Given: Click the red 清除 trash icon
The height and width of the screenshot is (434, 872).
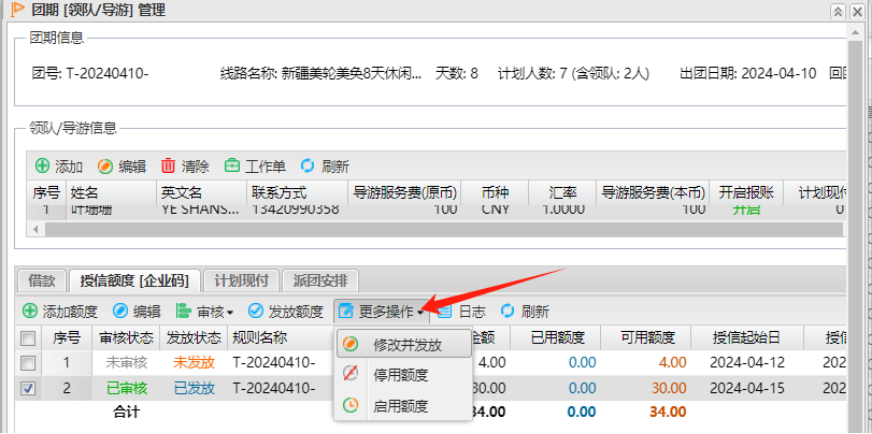Looking at the screenshot, I should point(169,166).
